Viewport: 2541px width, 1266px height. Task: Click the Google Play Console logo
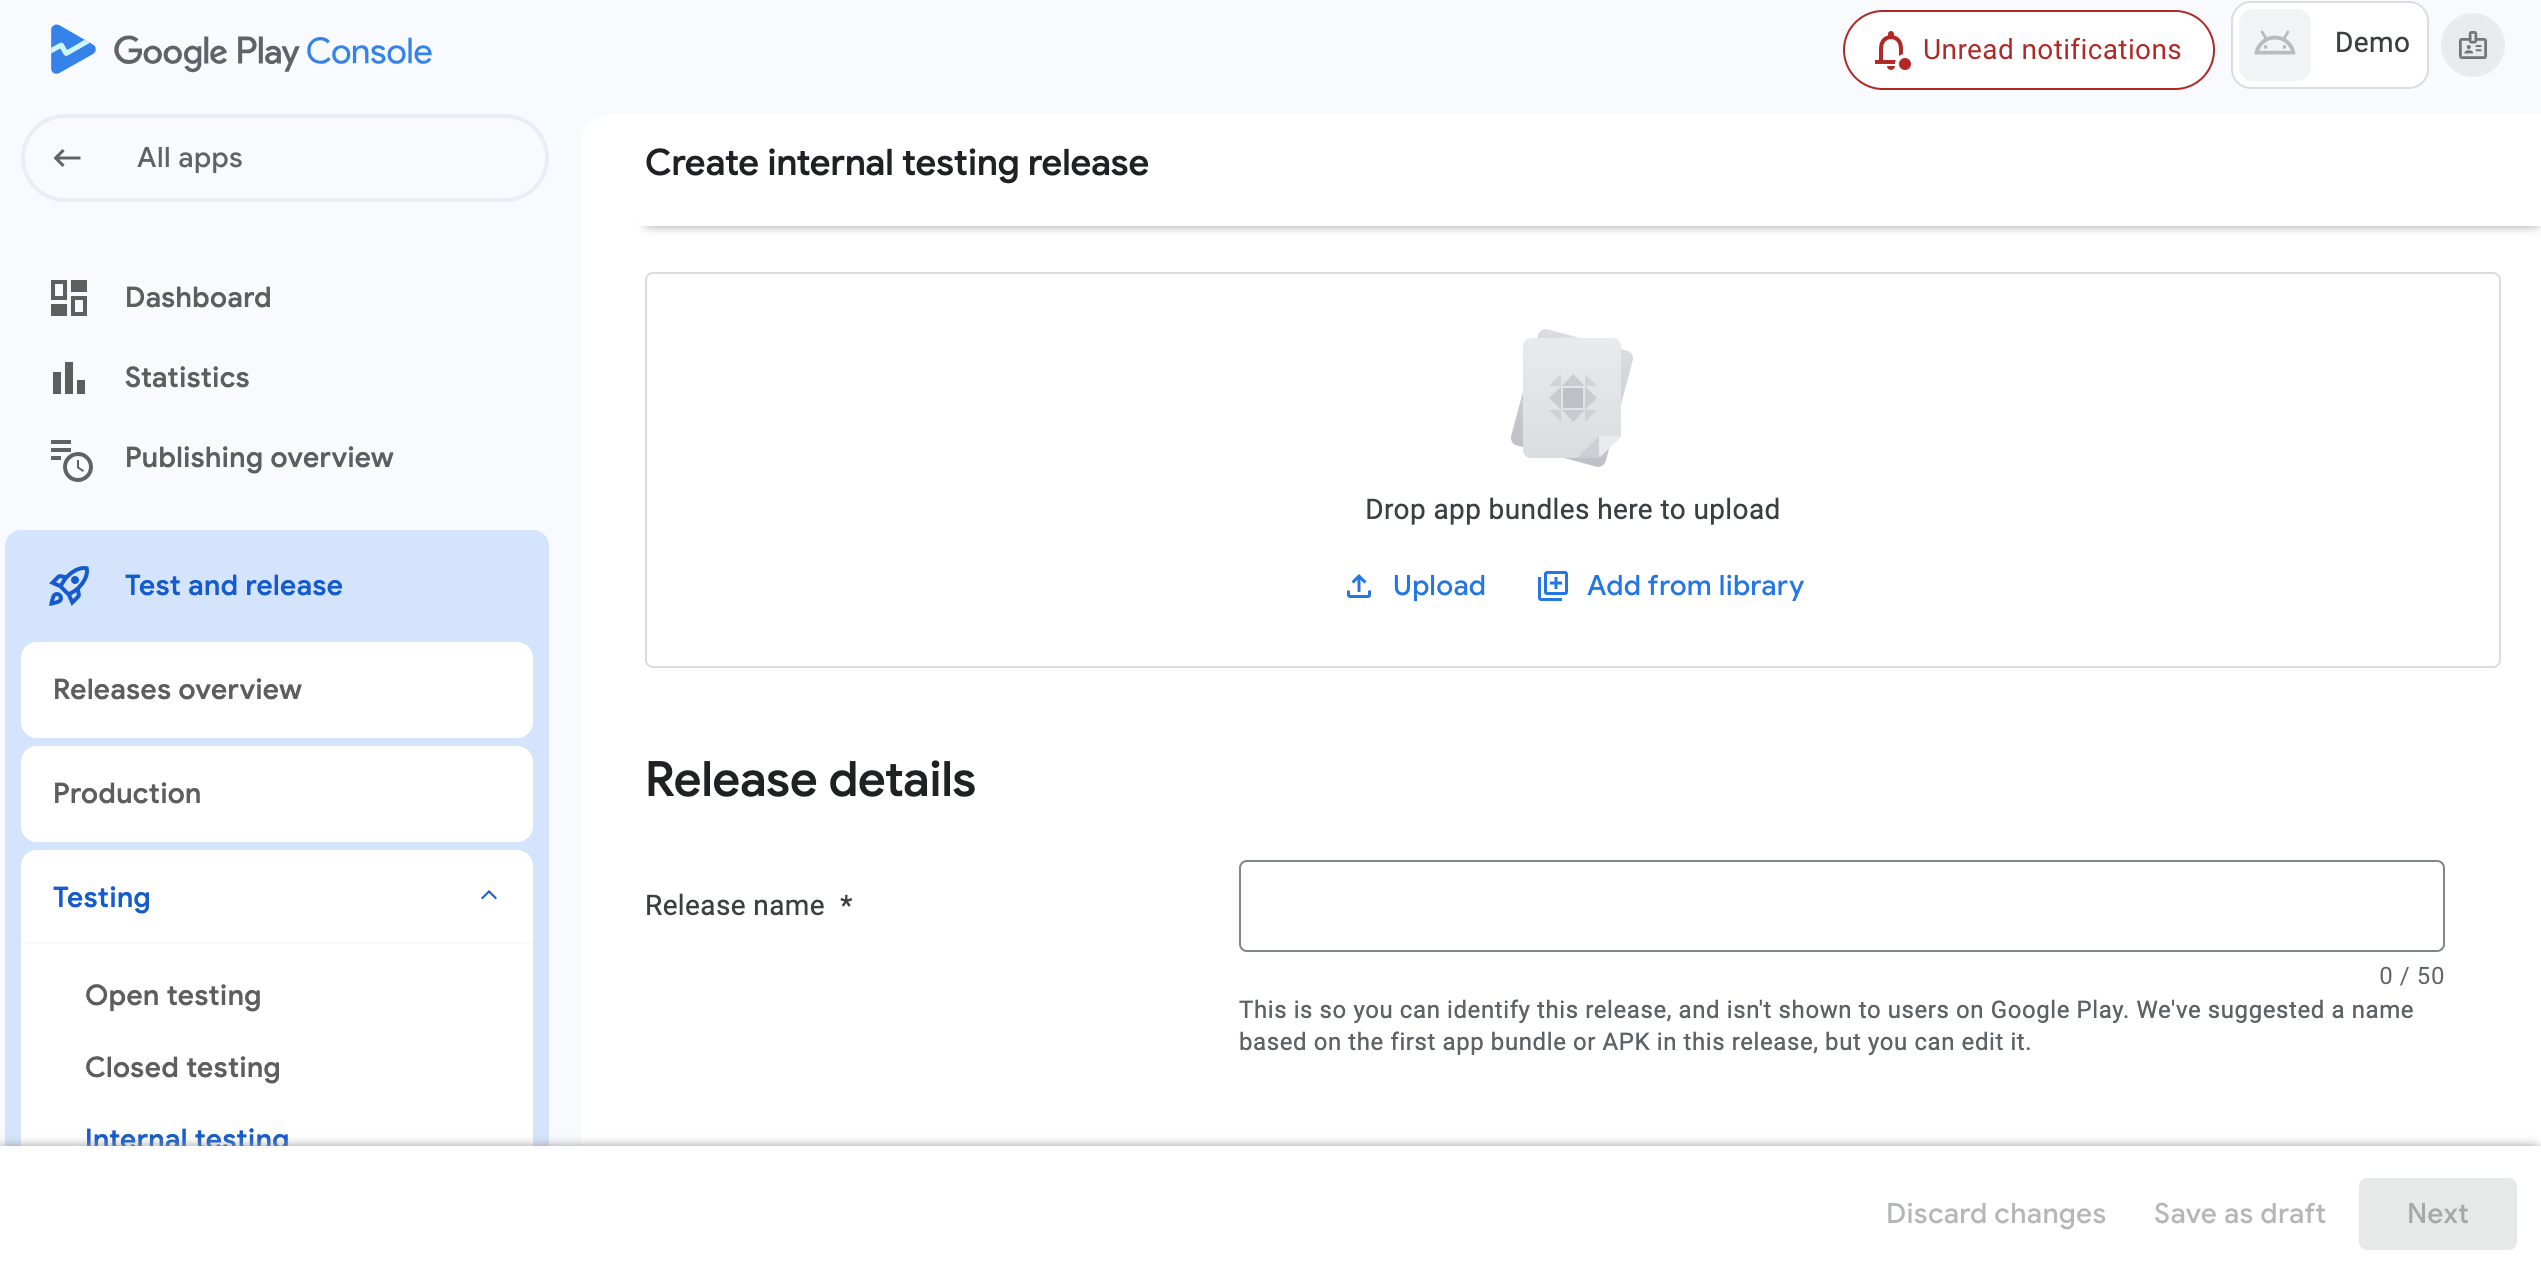(x=238, y=49)
